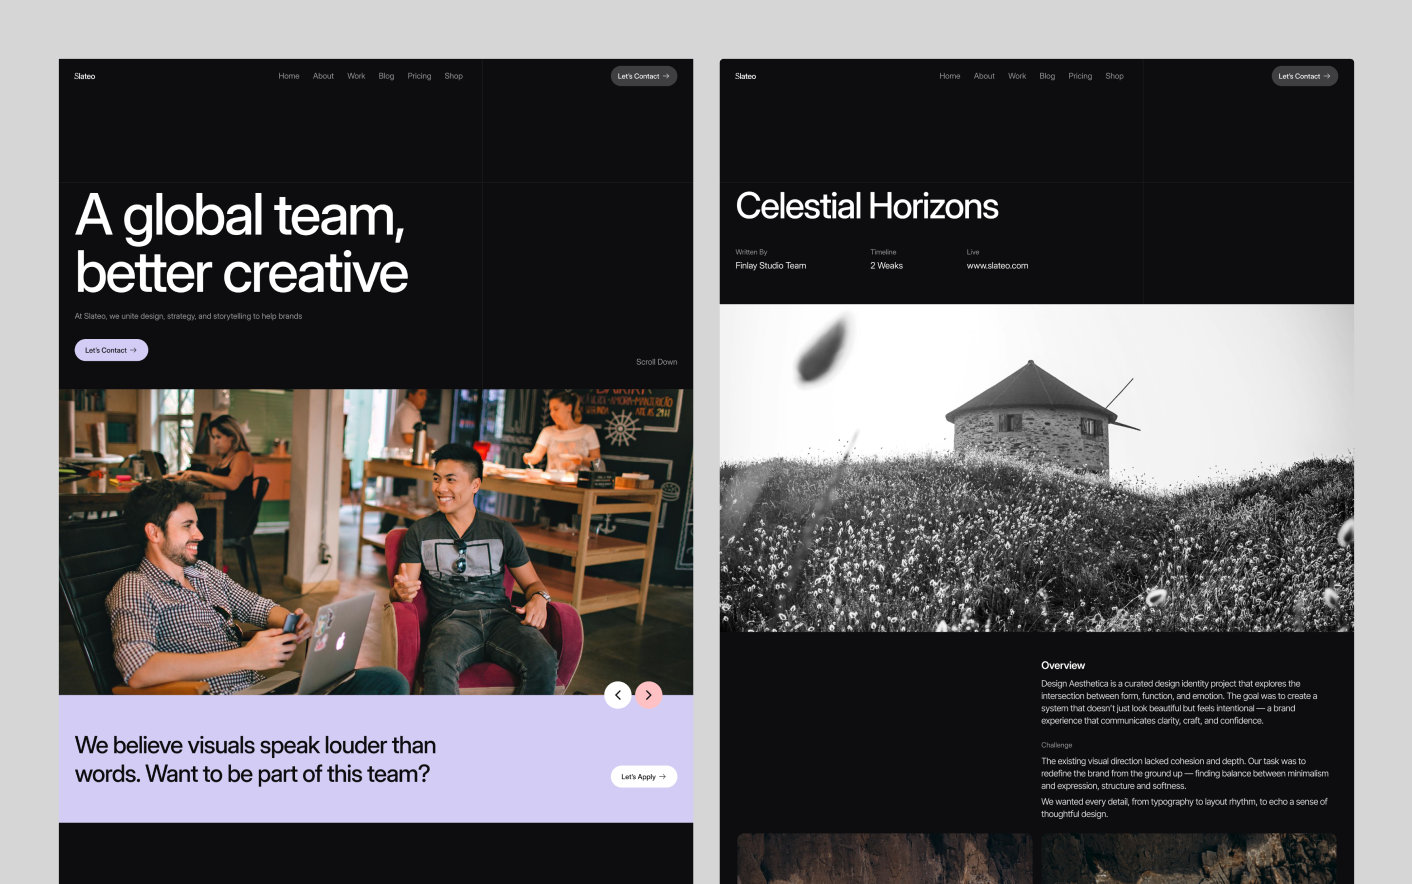Open the www.slateo.com live link
The width and height of the screenshot is (1412, 884).
(997, 266)
